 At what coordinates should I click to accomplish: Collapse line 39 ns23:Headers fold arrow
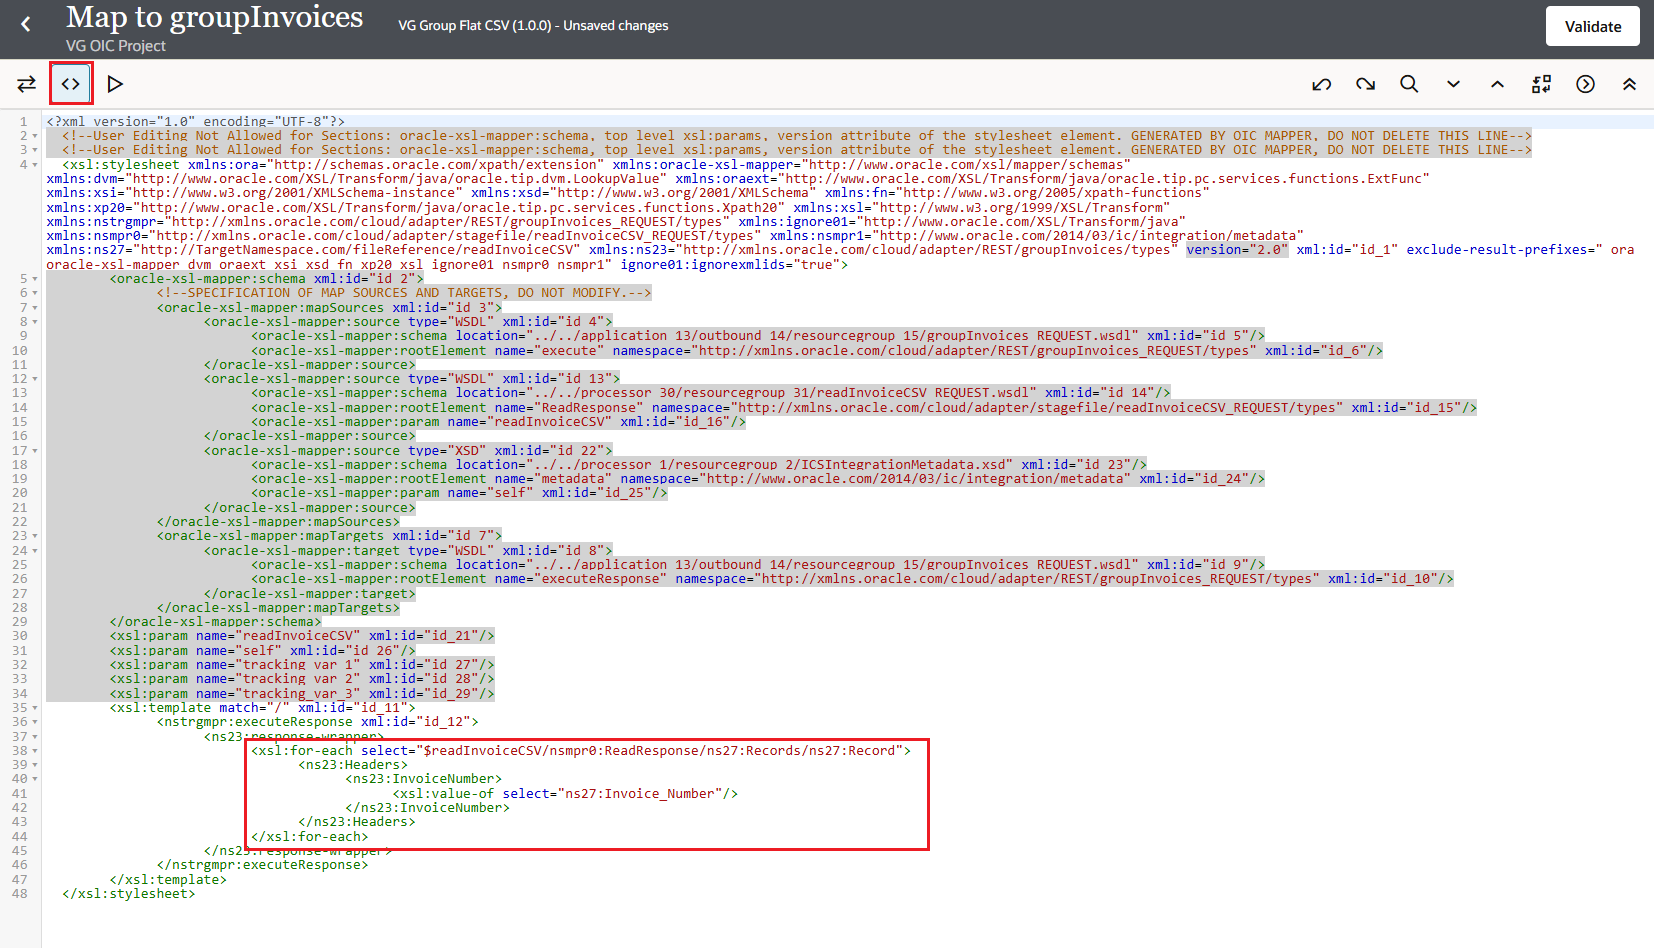click(35, 765)
